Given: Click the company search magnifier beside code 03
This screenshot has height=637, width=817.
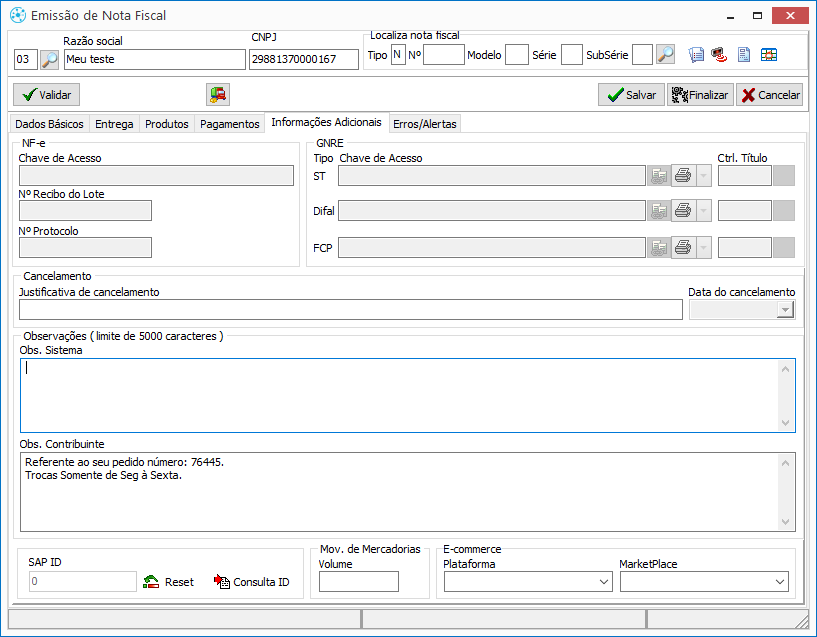Looking at the screenshot, I should 49,59.
